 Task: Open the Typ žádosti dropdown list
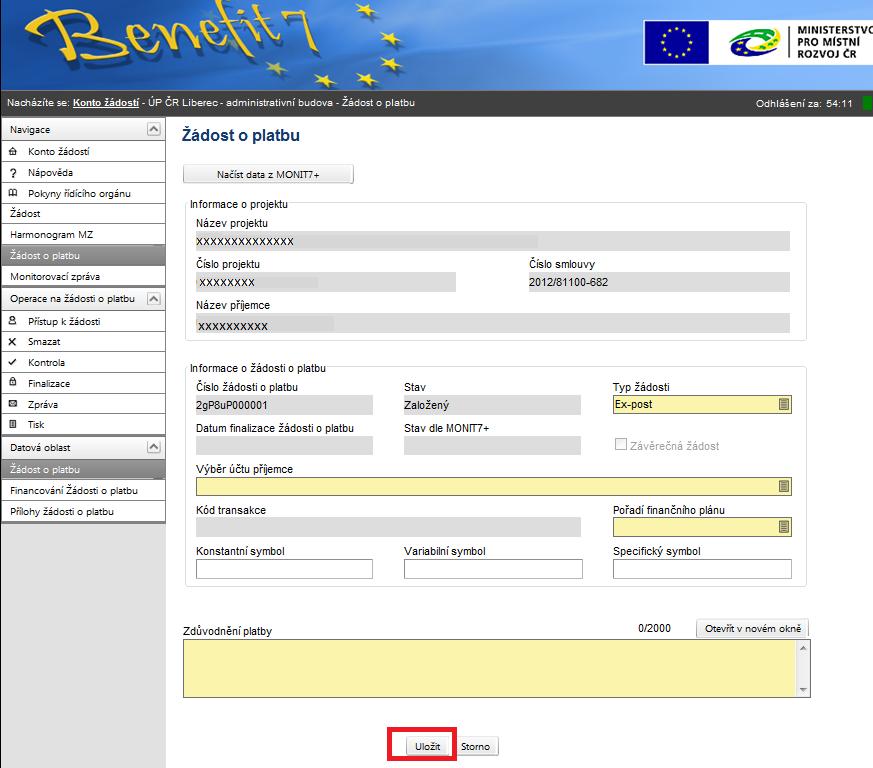point(784,405)
